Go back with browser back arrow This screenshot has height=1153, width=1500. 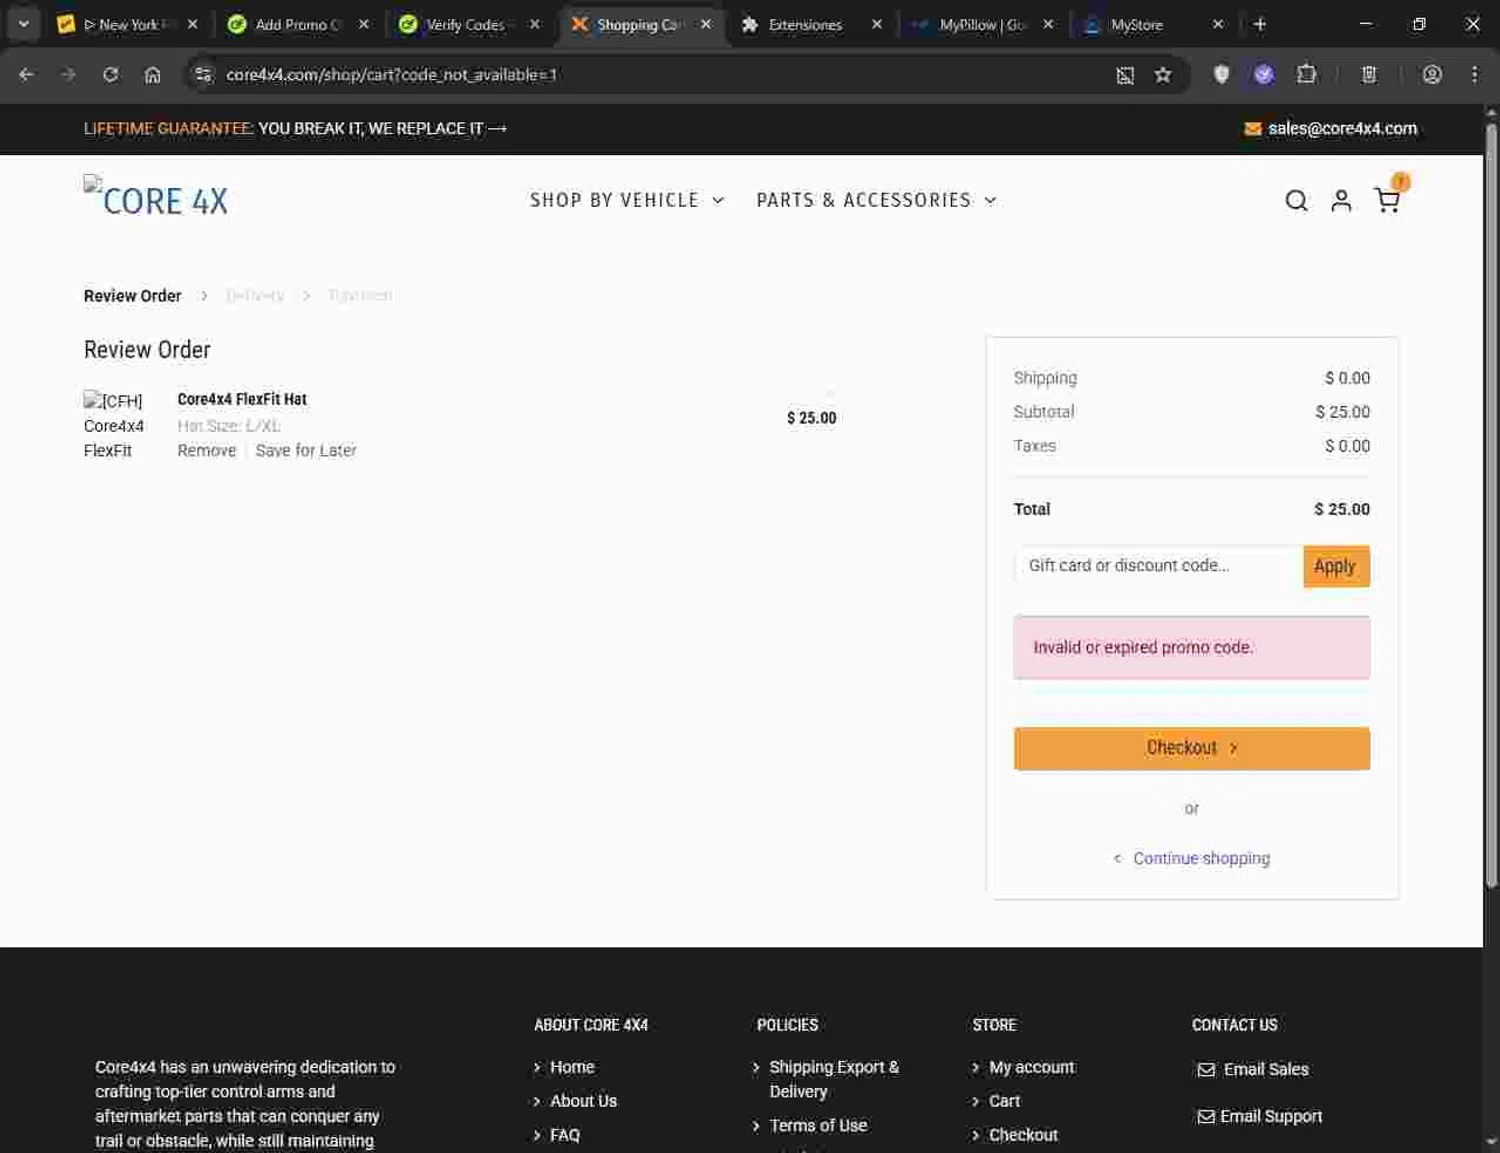[x=27, y=74]
